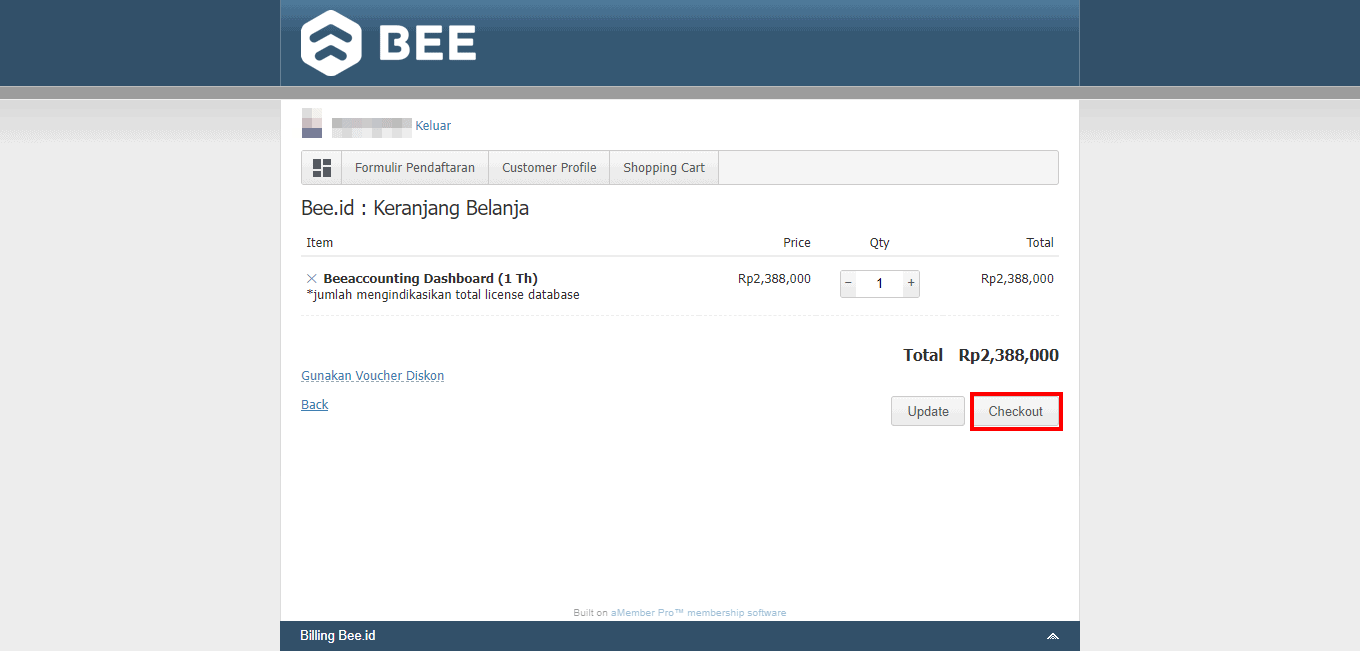This screenshot has width=1360, height=651.
Task: Click the Qty column header
Action: click(880, 243)
